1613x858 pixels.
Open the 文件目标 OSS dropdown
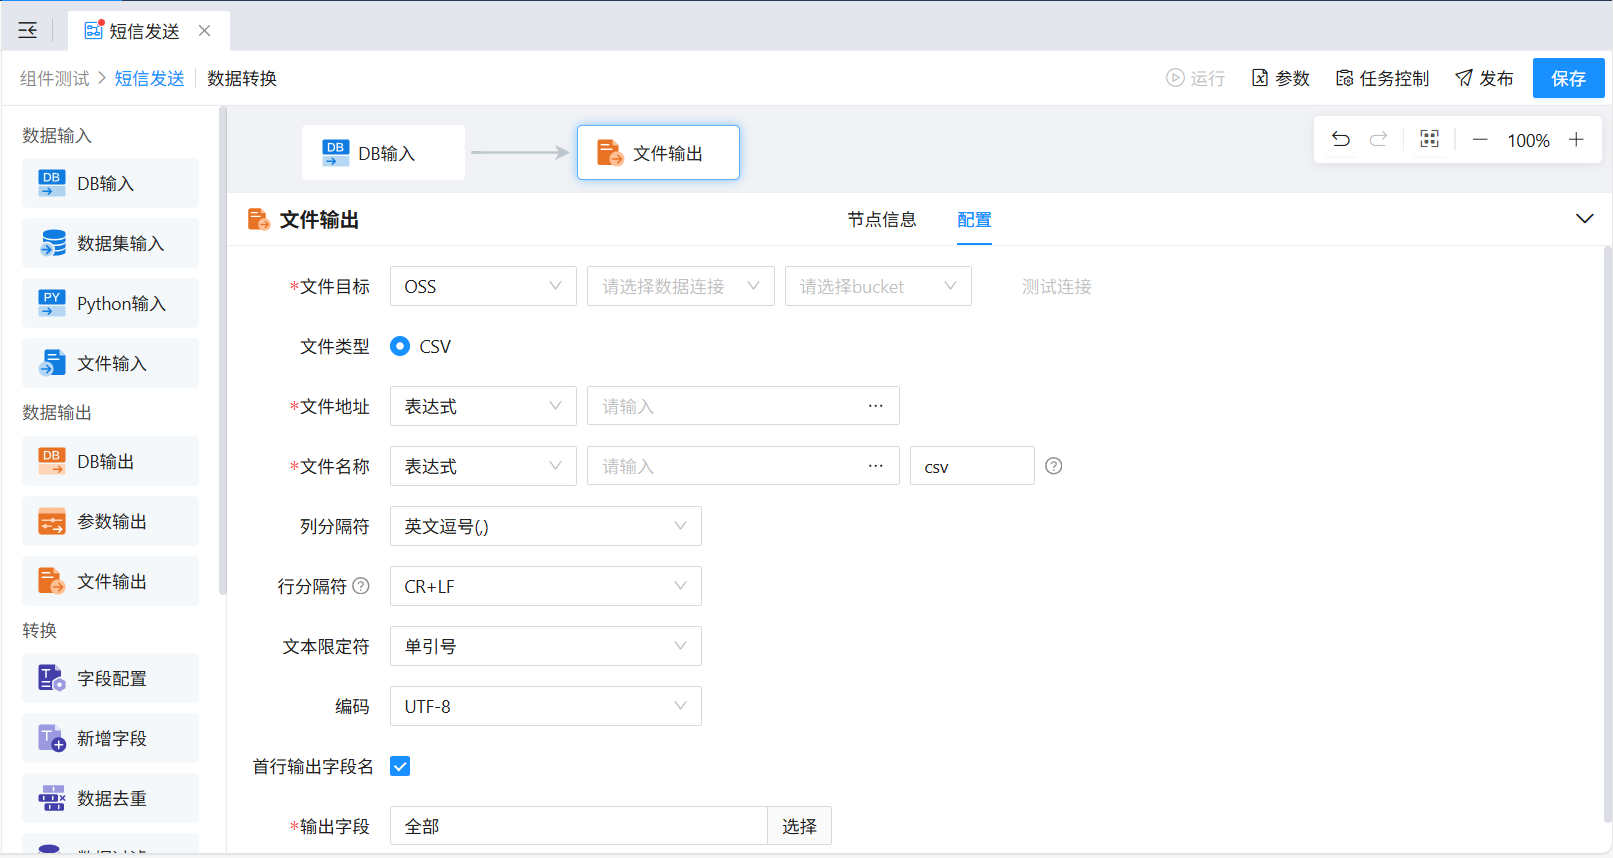(482, 286)
